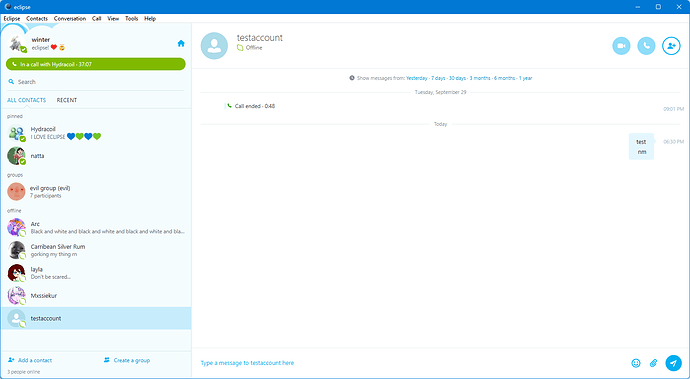Click layla's contact avatar
The height and width of the screenshot is (379, 690).
pyautogui.click(x=16, y=273)
